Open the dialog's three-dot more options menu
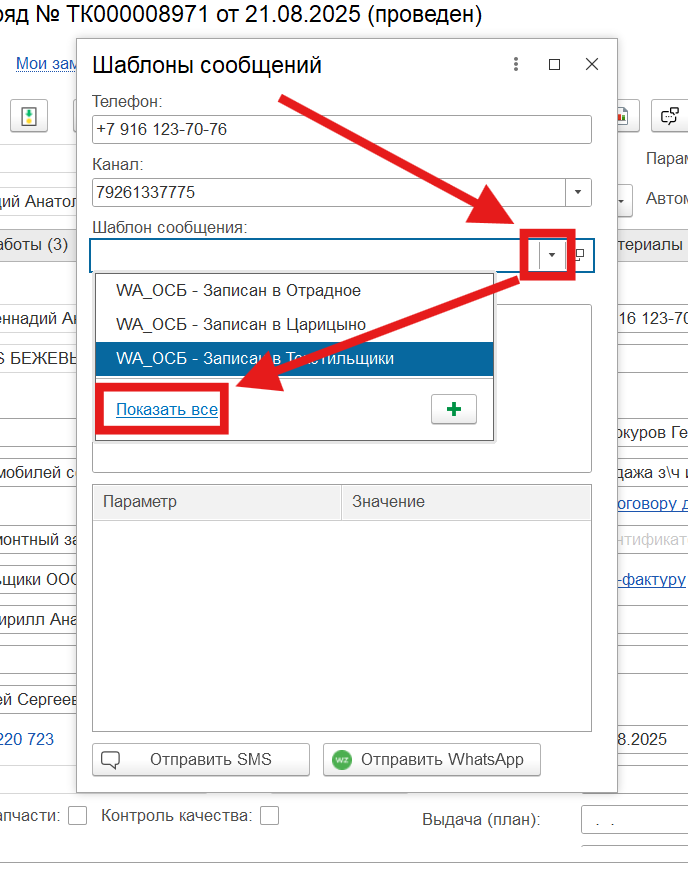Viewport: 688px width, 877px height. pos(516,64)
